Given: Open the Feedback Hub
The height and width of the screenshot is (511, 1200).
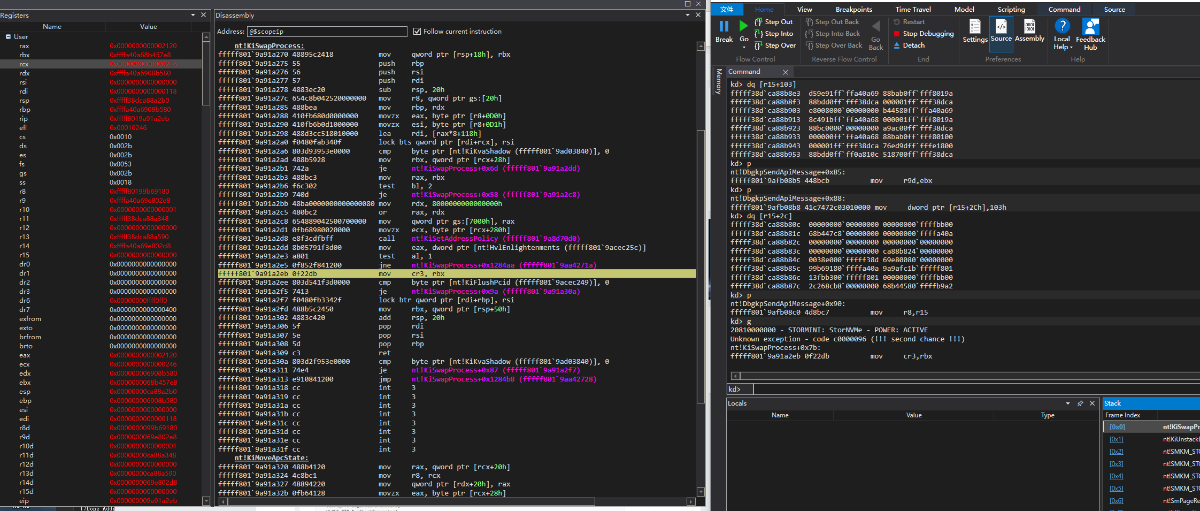Looking at the screenshot, I should 1090,32.
